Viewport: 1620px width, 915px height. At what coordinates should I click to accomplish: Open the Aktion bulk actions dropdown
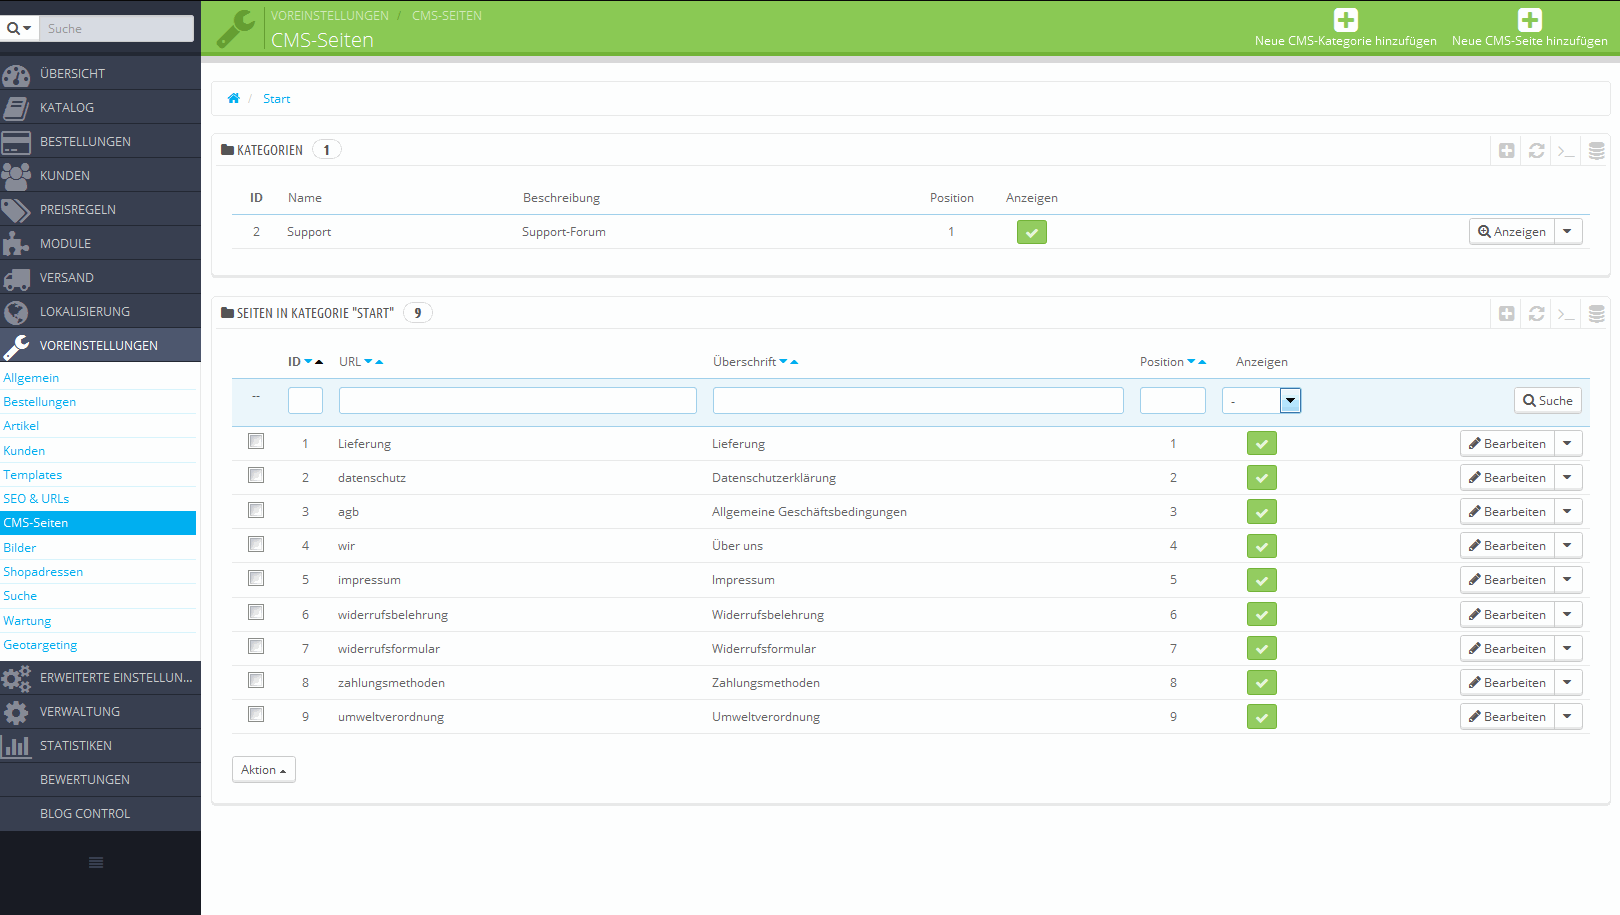tap(264, 770)
